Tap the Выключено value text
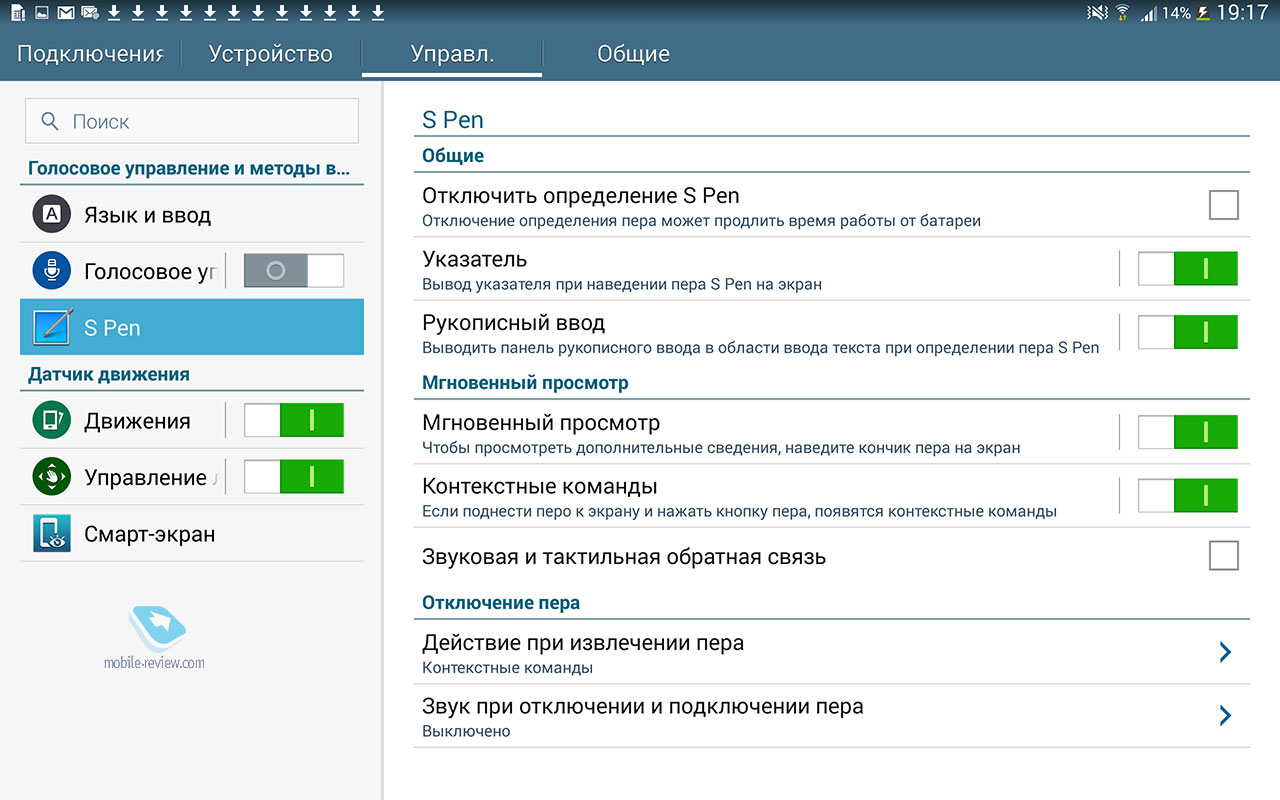The height and width of the screenshot is (800, 1280). tap(466, 731)
